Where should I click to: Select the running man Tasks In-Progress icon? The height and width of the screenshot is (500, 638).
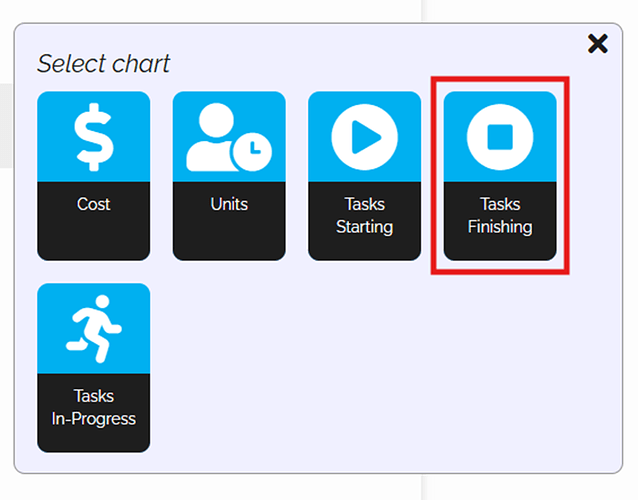coord(93,328)
